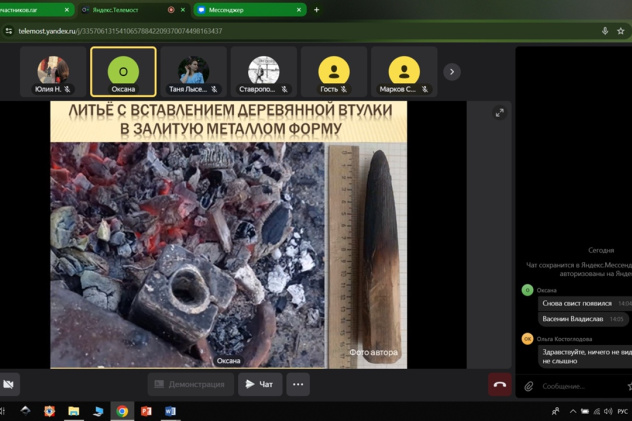Screen dimensions: 632x421
Task: Open a new browser tab
Action: click(x=316, y=9)
